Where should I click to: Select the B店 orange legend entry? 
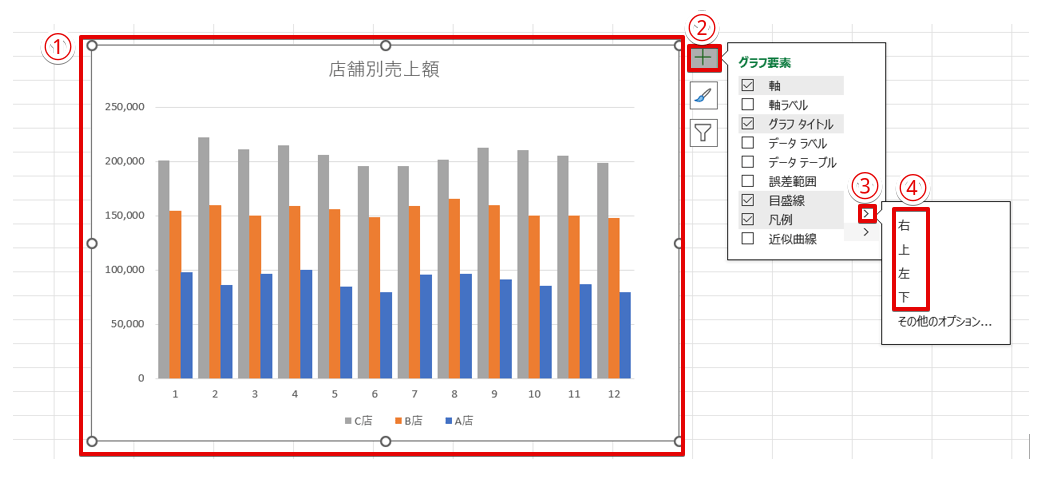pyautogui.click(x=411, y=421)
